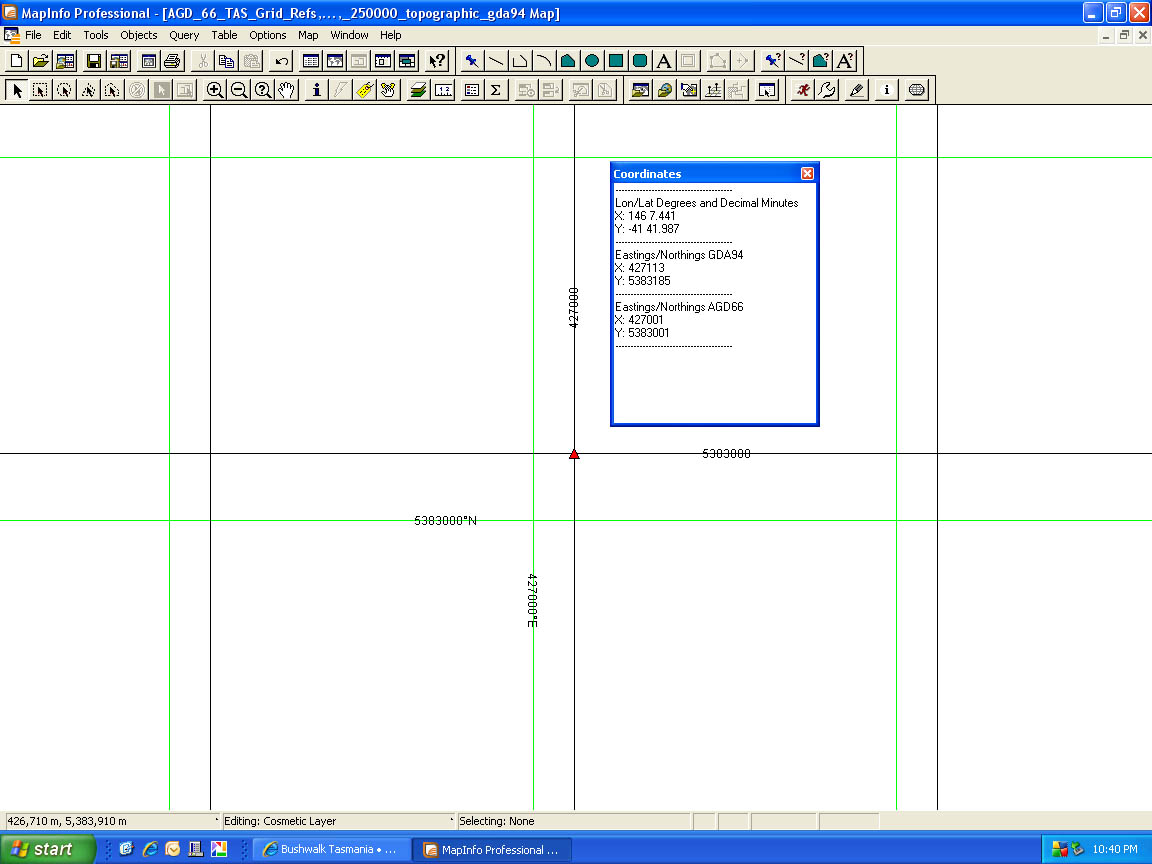The image size is (1152, 864).
Task: Click the pencil tool icon
Action: 856,90
